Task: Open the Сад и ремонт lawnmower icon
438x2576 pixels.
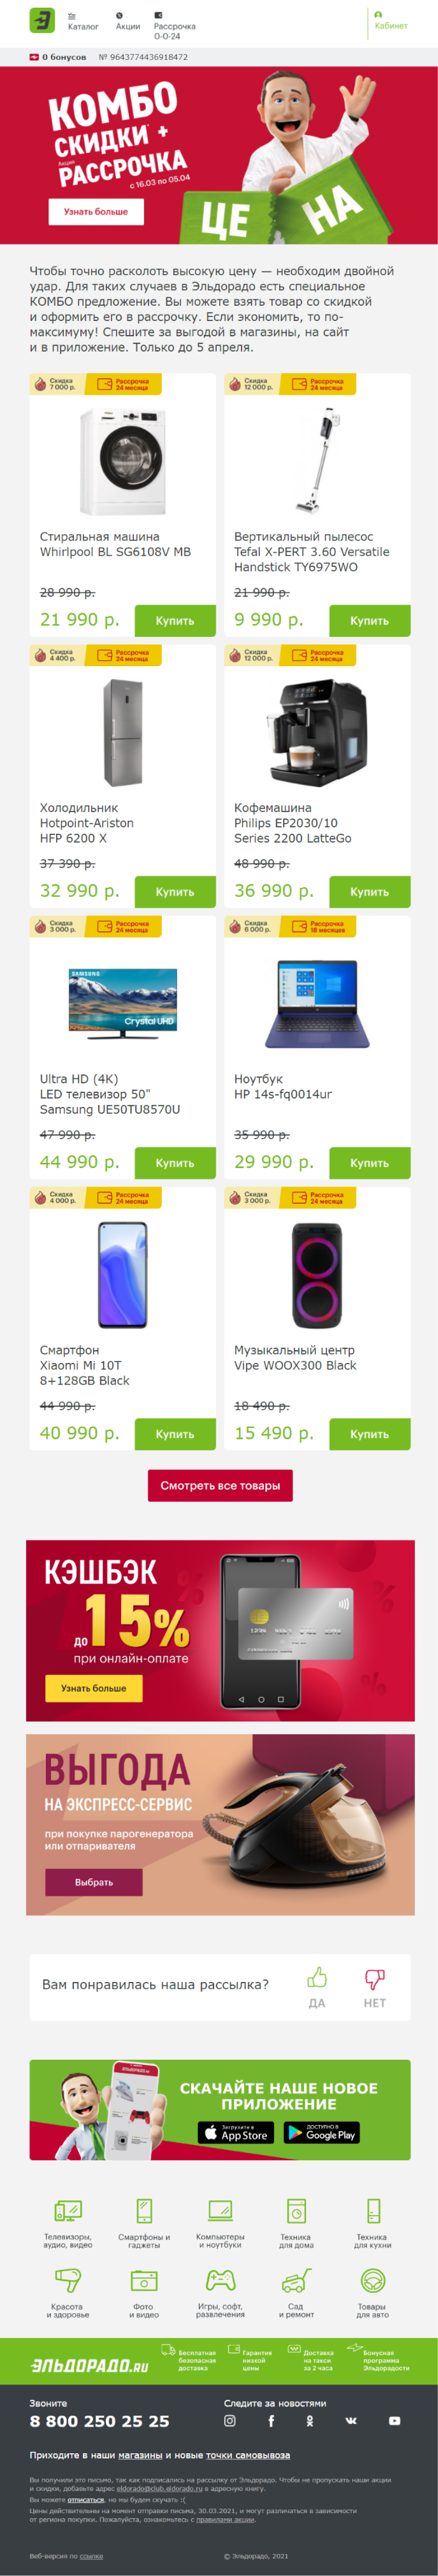Action: (296, 2280)
